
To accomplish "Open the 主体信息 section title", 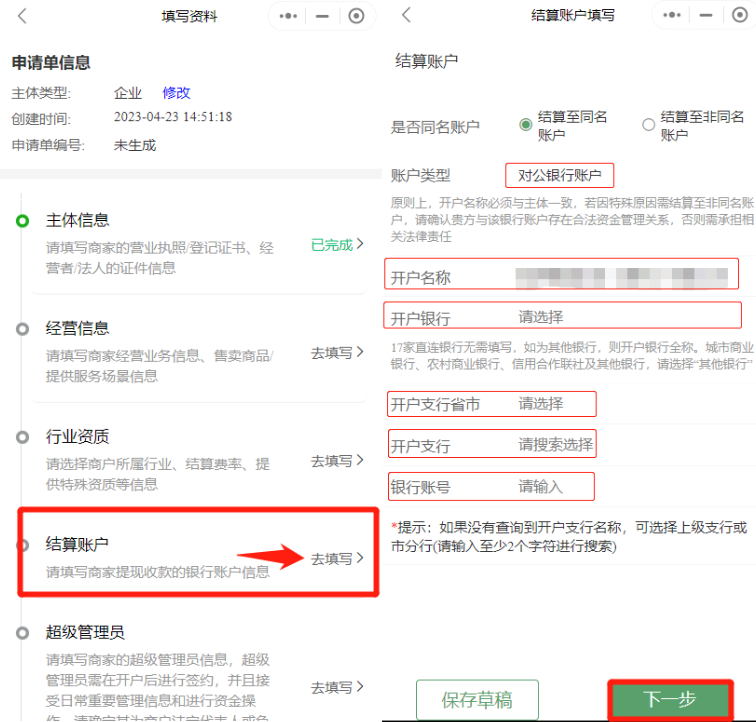I will point(77,220).
